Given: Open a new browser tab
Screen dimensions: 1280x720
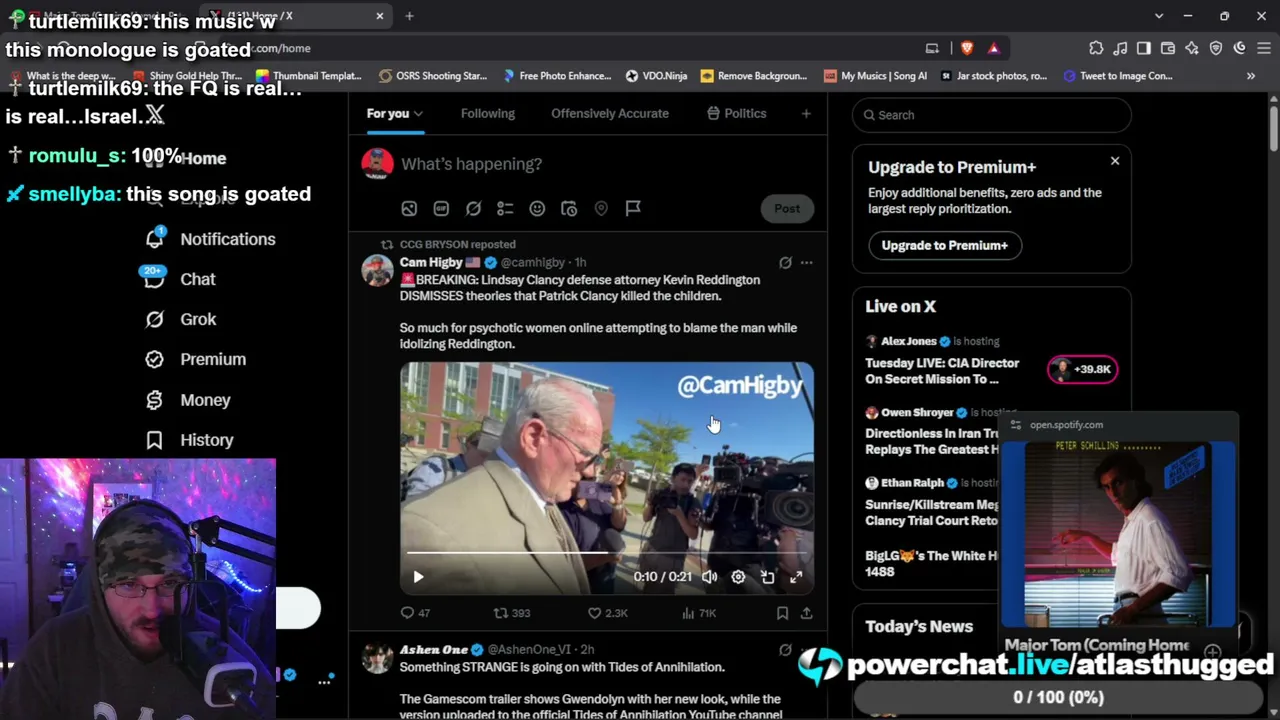Looking at the screenshot, I should [x=410, y=16].
